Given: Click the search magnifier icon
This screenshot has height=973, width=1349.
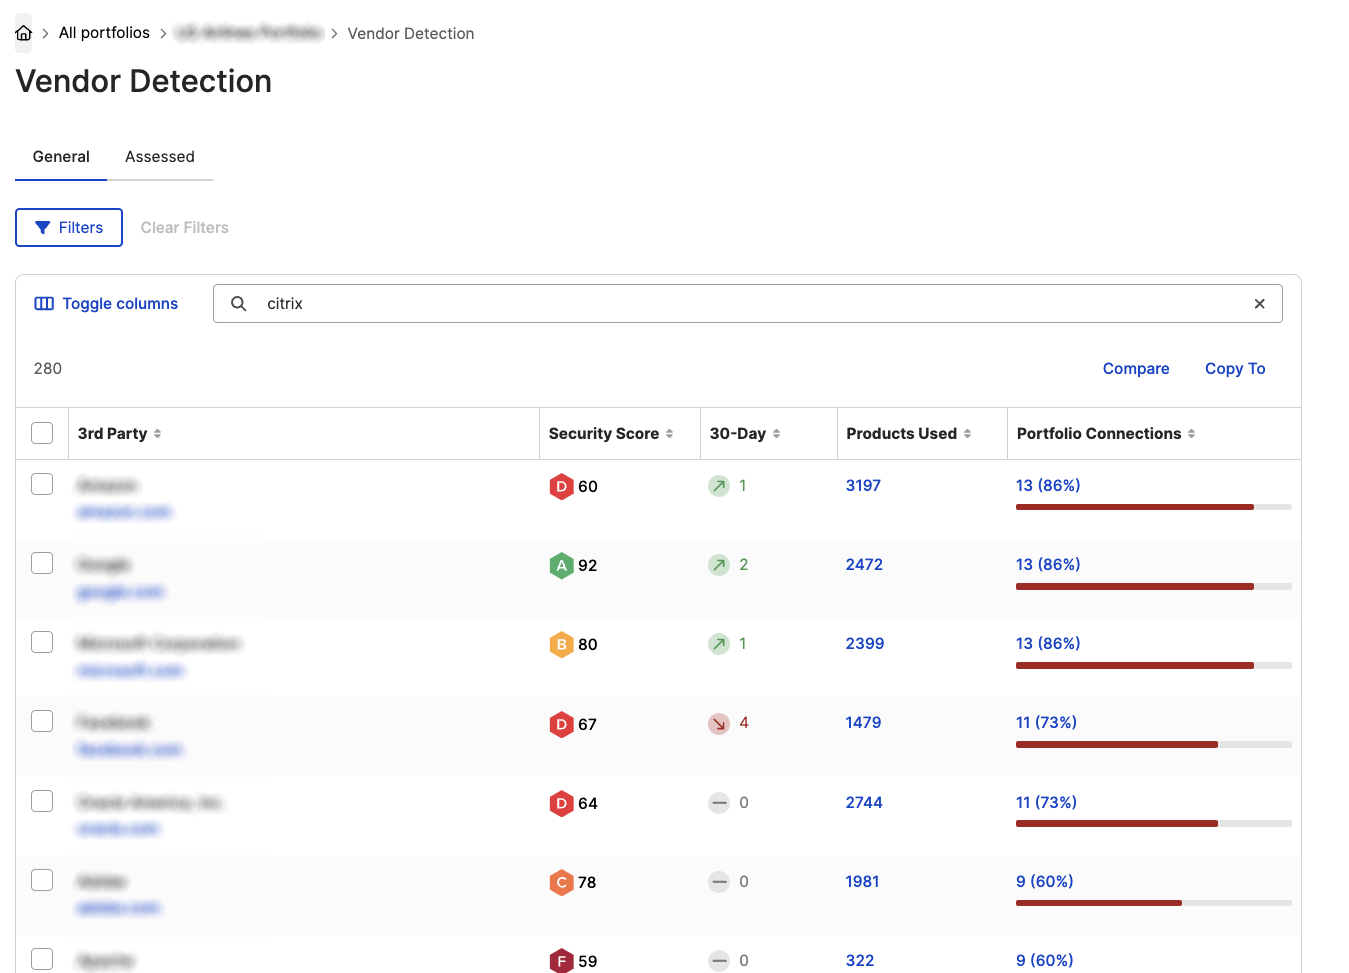Looking at the screenshot, I should point(238,303).
